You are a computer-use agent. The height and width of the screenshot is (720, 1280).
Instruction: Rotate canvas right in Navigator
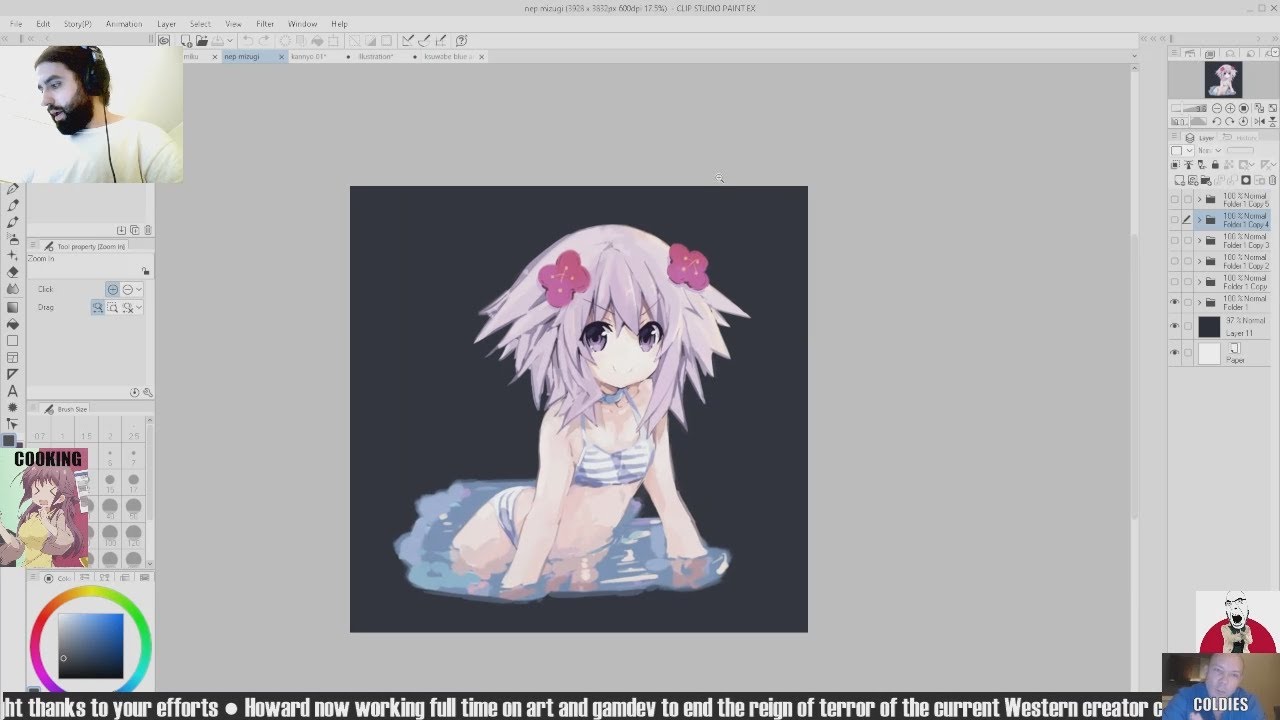[x=1230, y=121]
